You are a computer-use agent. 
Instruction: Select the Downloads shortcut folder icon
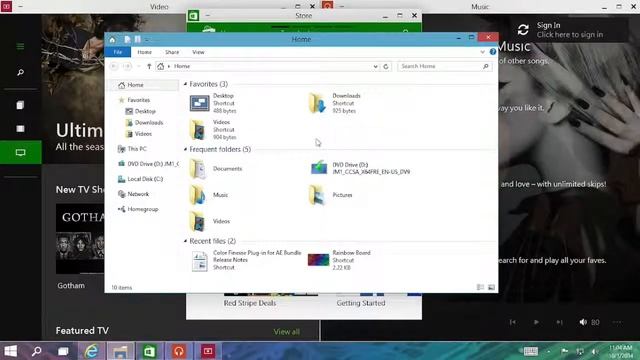pyautogui.click(x=318, y=103)
